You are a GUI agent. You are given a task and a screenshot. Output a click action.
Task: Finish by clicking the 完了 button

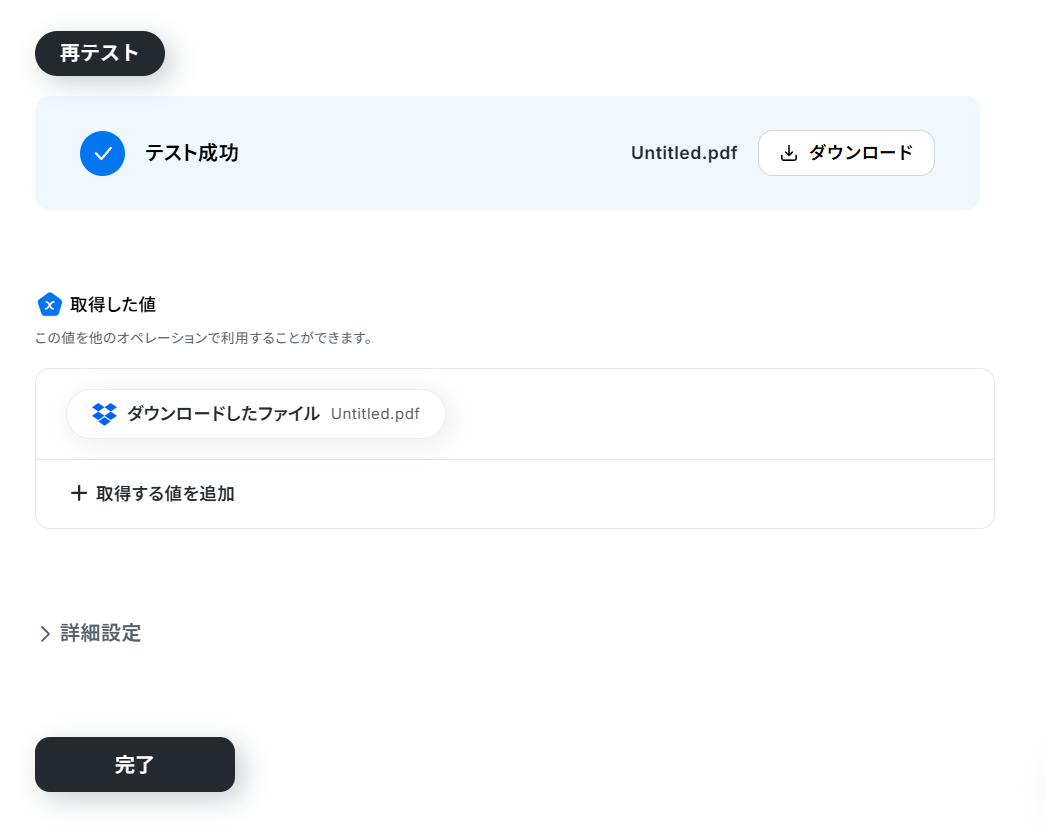pyautogui.click(x=135, y=765)
